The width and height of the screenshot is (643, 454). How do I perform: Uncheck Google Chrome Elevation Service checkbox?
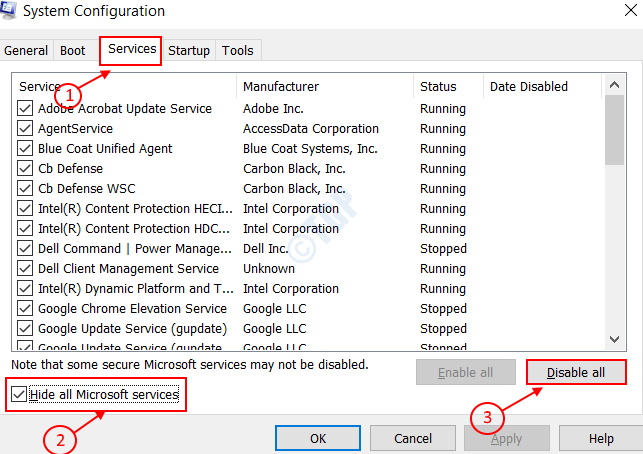coord(25,308)
